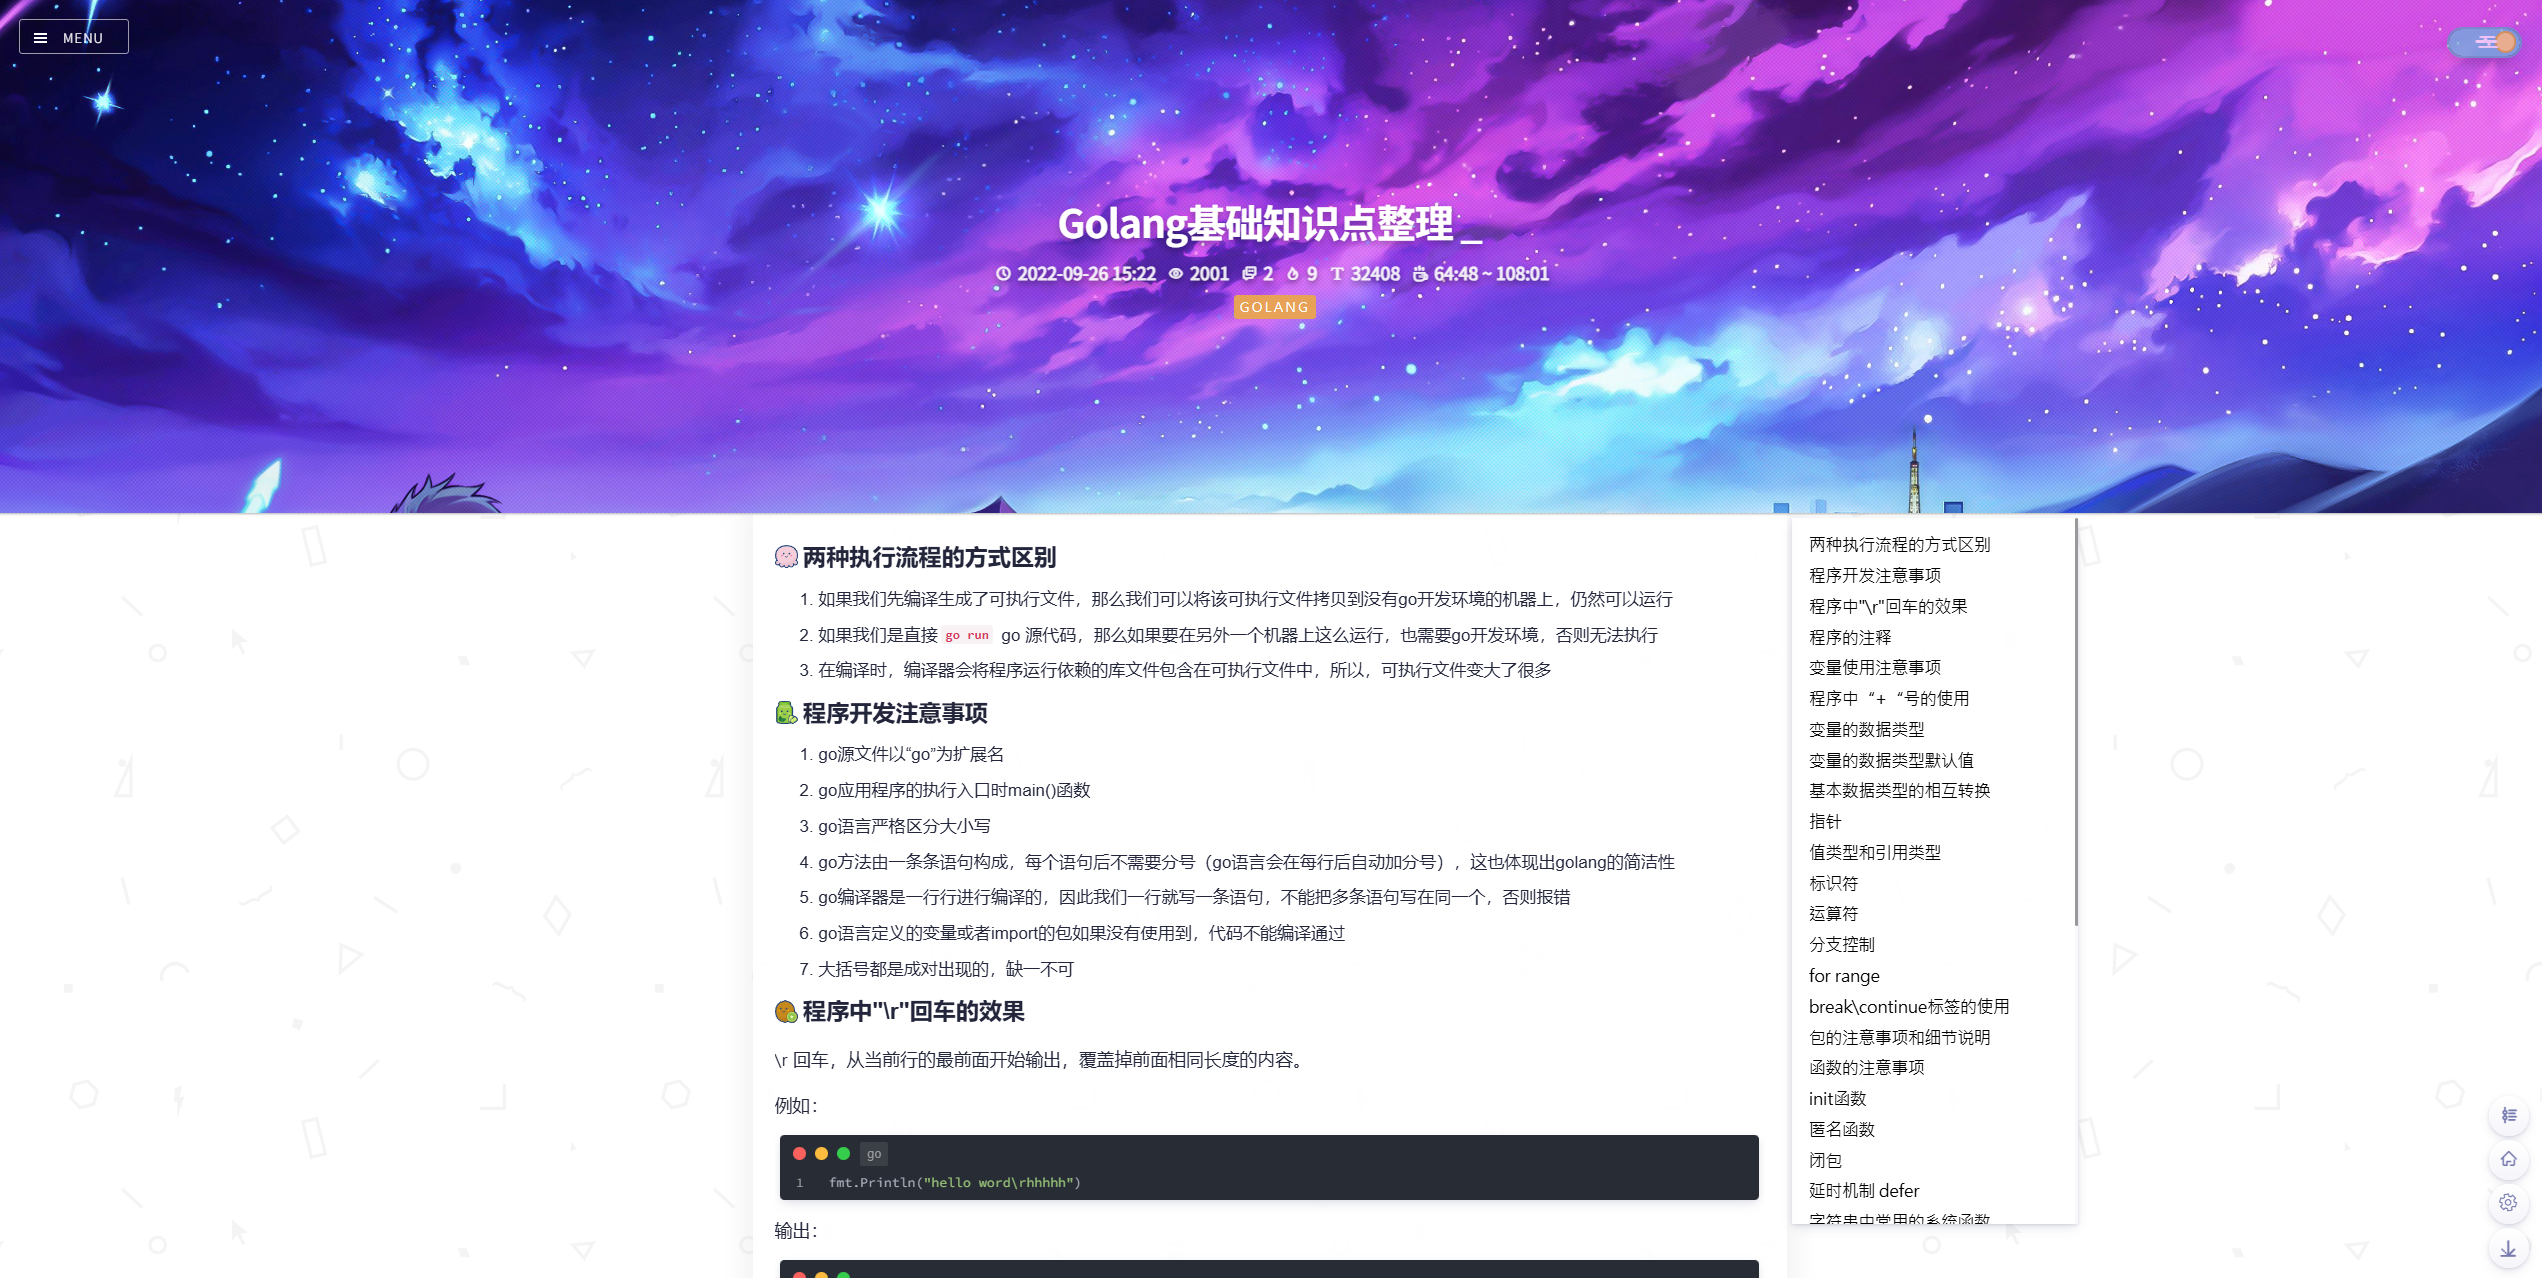This screenshot has height=1278, width=2542.
Task: Open the MENU hamburger button
Action: tap(73, 37)
